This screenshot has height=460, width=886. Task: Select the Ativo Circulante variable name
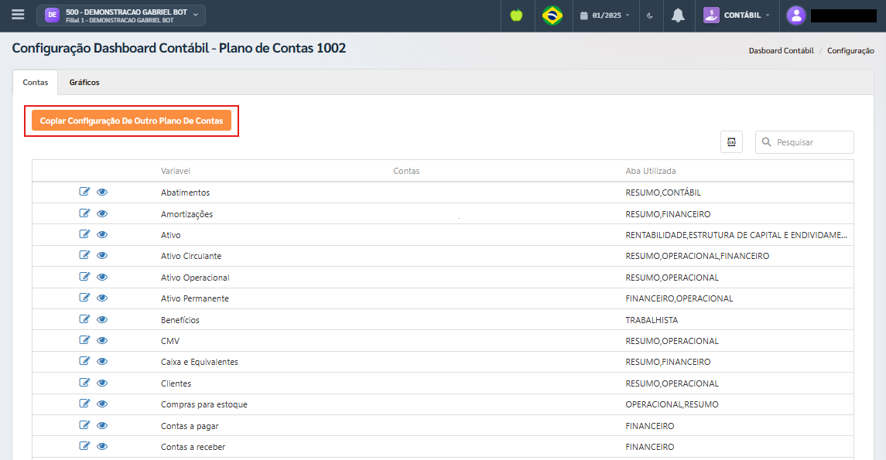(x=191, y=256)
